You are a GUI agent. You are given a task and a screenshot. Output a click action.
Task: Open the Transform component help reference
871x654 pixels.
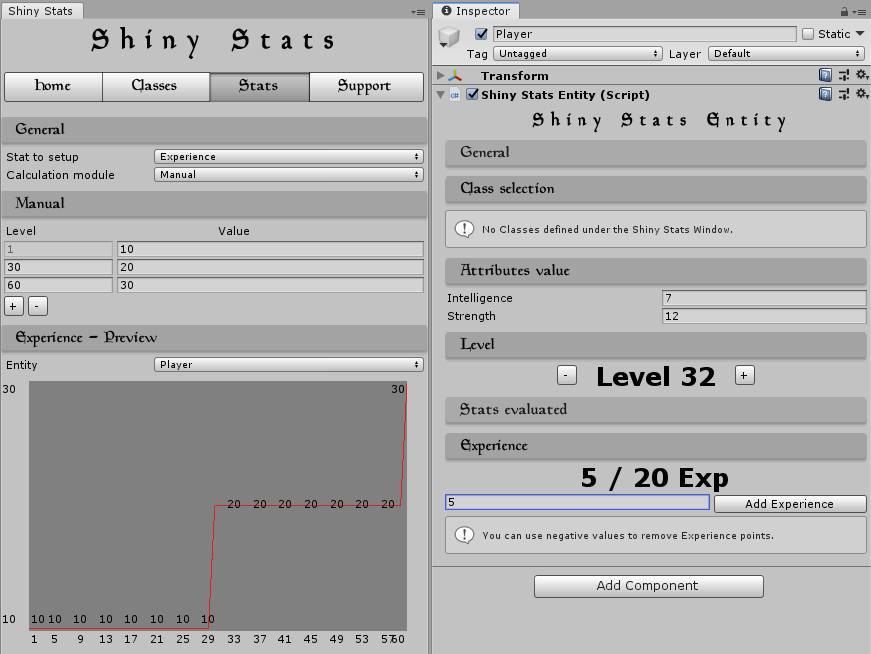(x=825, y=75)
